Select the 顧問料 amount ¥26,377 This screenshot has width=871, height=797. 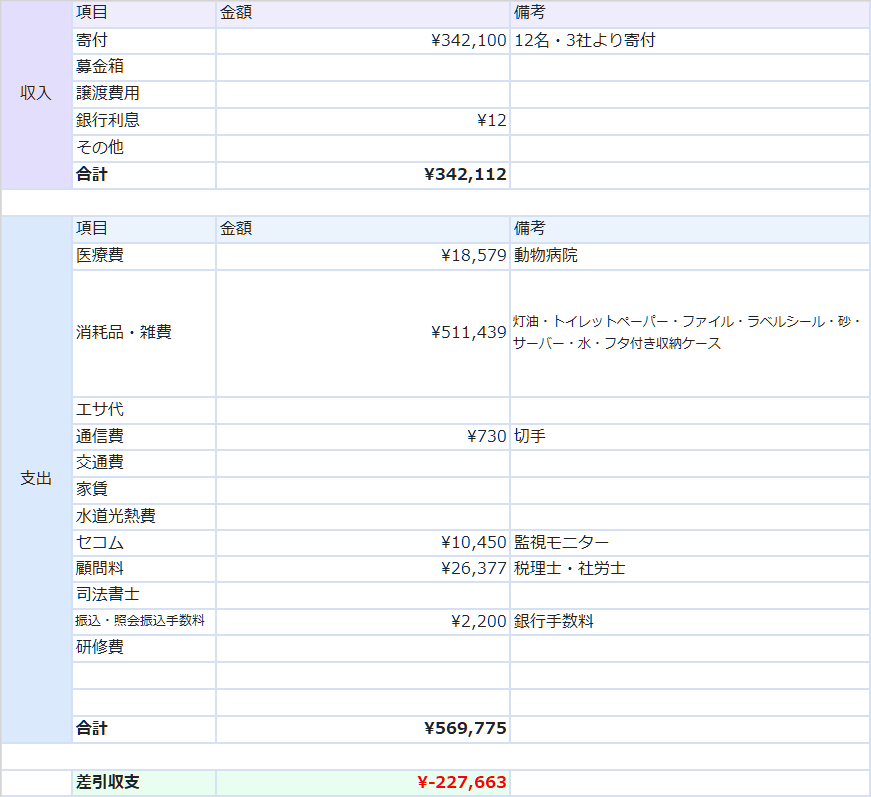(473, 569)
